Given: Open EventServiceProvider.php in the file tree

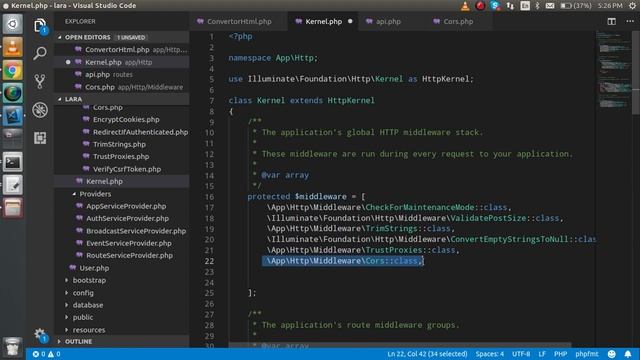Looking at the screenshot, I should click(122, 243).
